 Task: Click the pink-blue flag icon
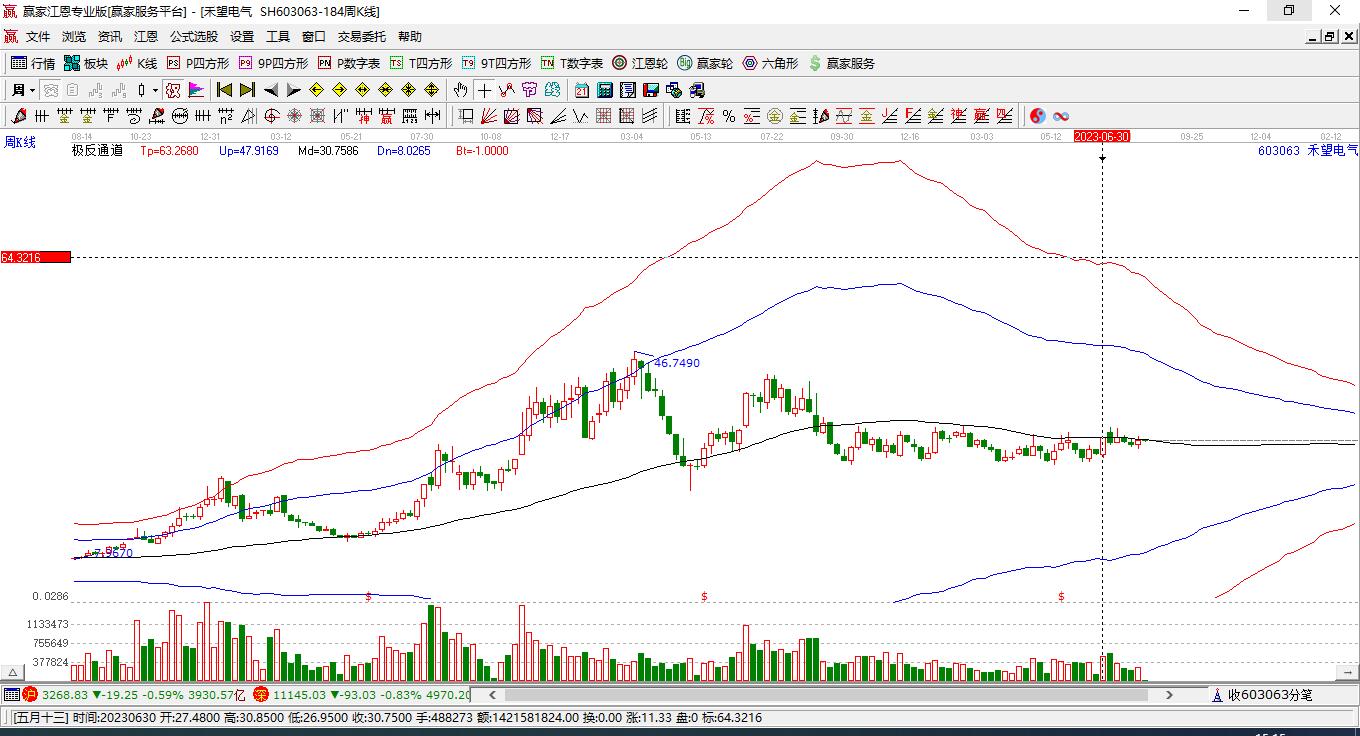pyautogui.click(x=197, y=90)
